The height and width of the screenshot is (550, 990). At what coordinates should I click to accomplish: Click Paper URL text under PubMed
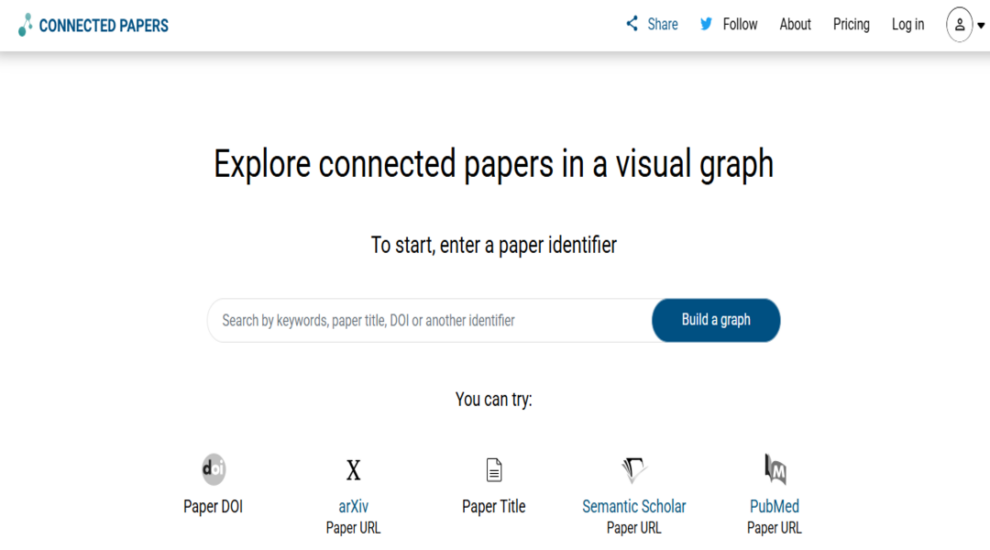[x=774, y=528]
